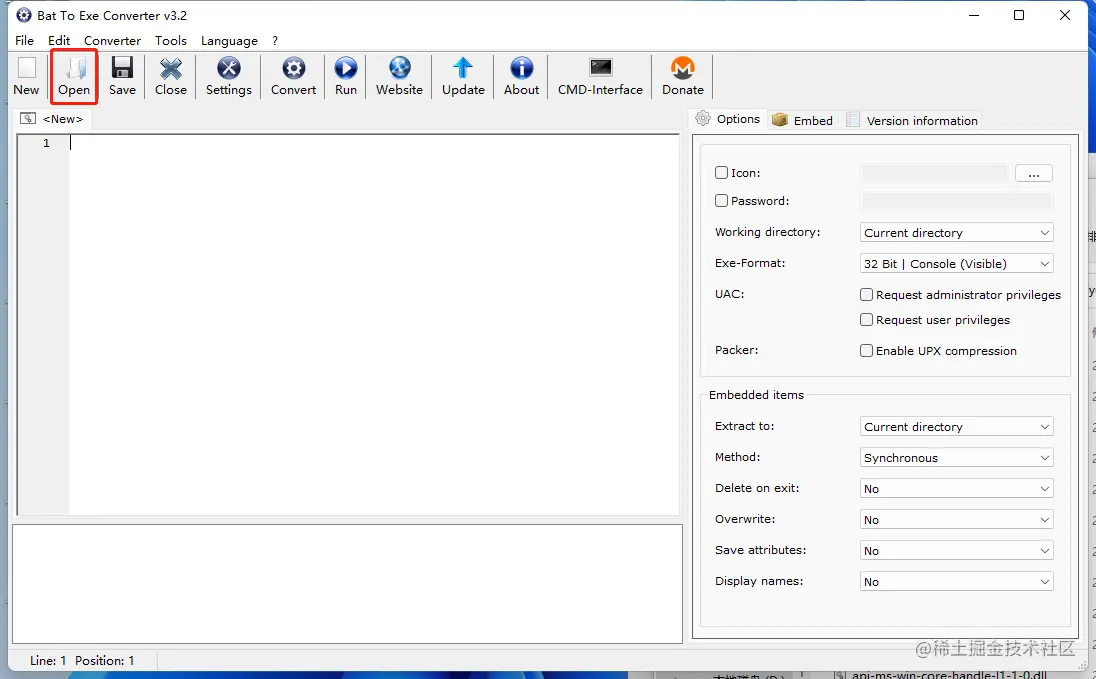The height and width of the screenshot is (679, 1096).
Task: Open the Converter menu
Action: click(113, 41)
